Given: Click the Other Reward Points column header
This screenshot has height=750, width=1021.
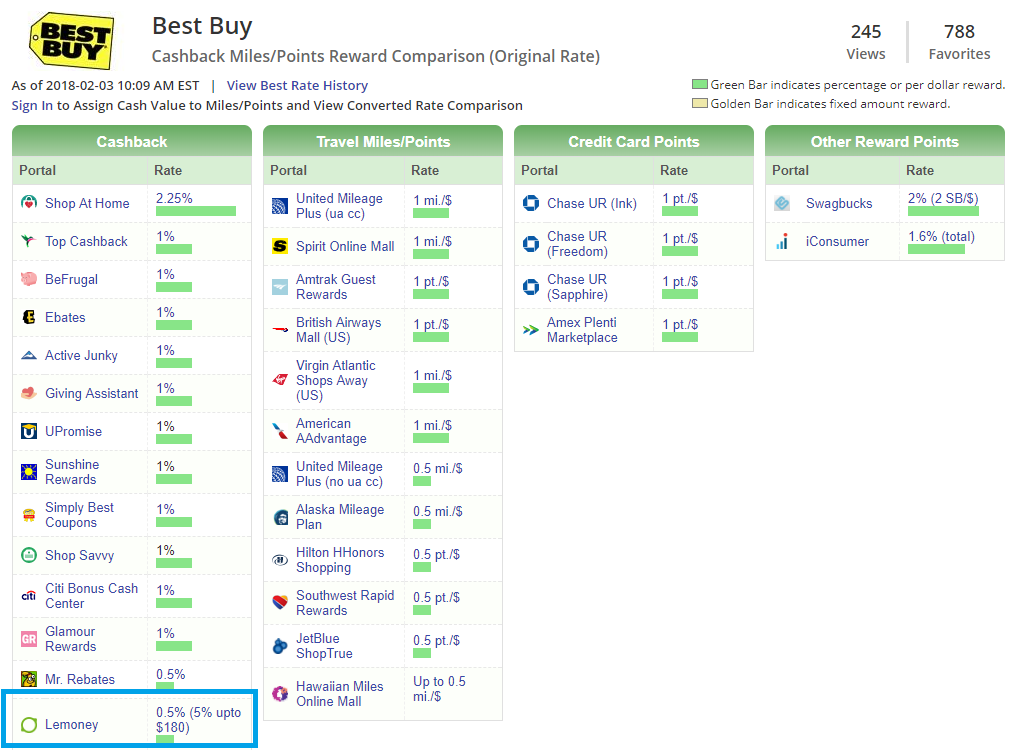Looking at the screenshot, I should (x=885, y=141).
